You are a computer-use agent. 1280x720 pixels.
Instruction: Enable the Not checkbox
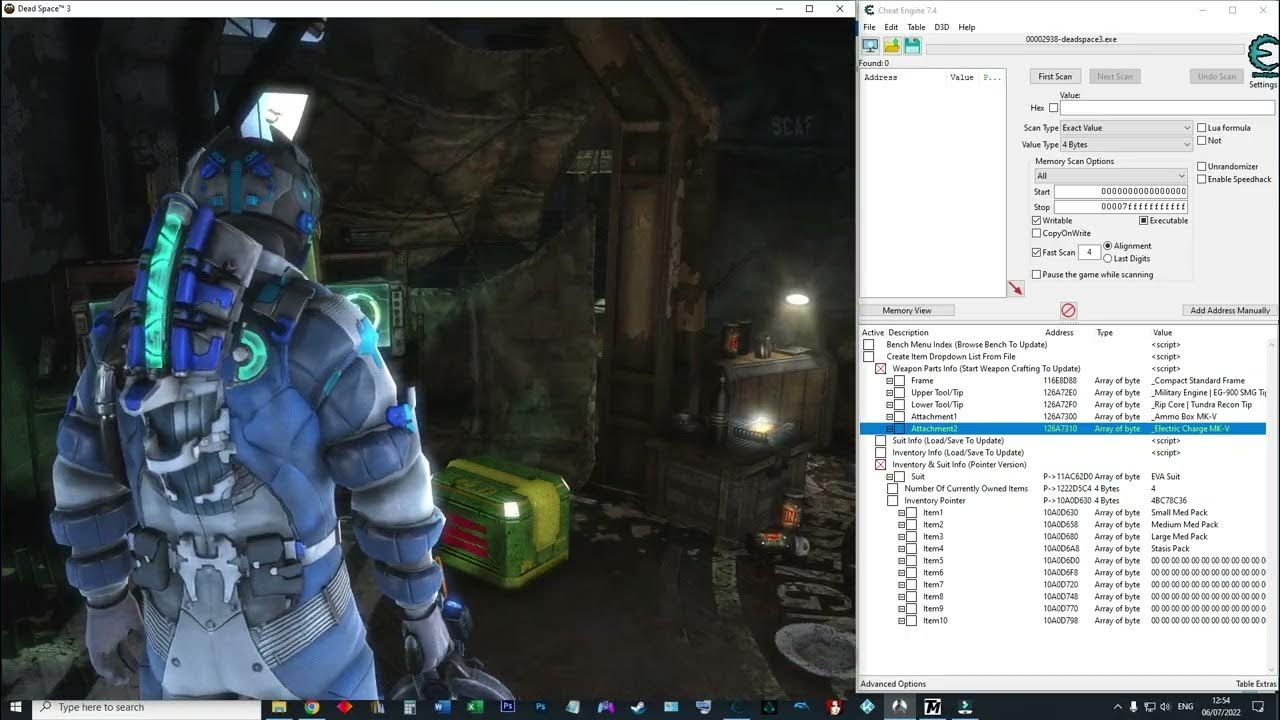pos(1202,141)
